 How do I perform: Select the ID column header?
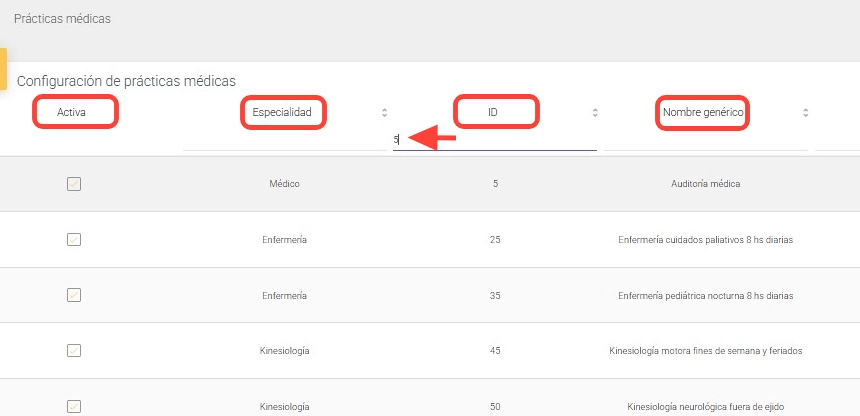[x=493, y=113]
